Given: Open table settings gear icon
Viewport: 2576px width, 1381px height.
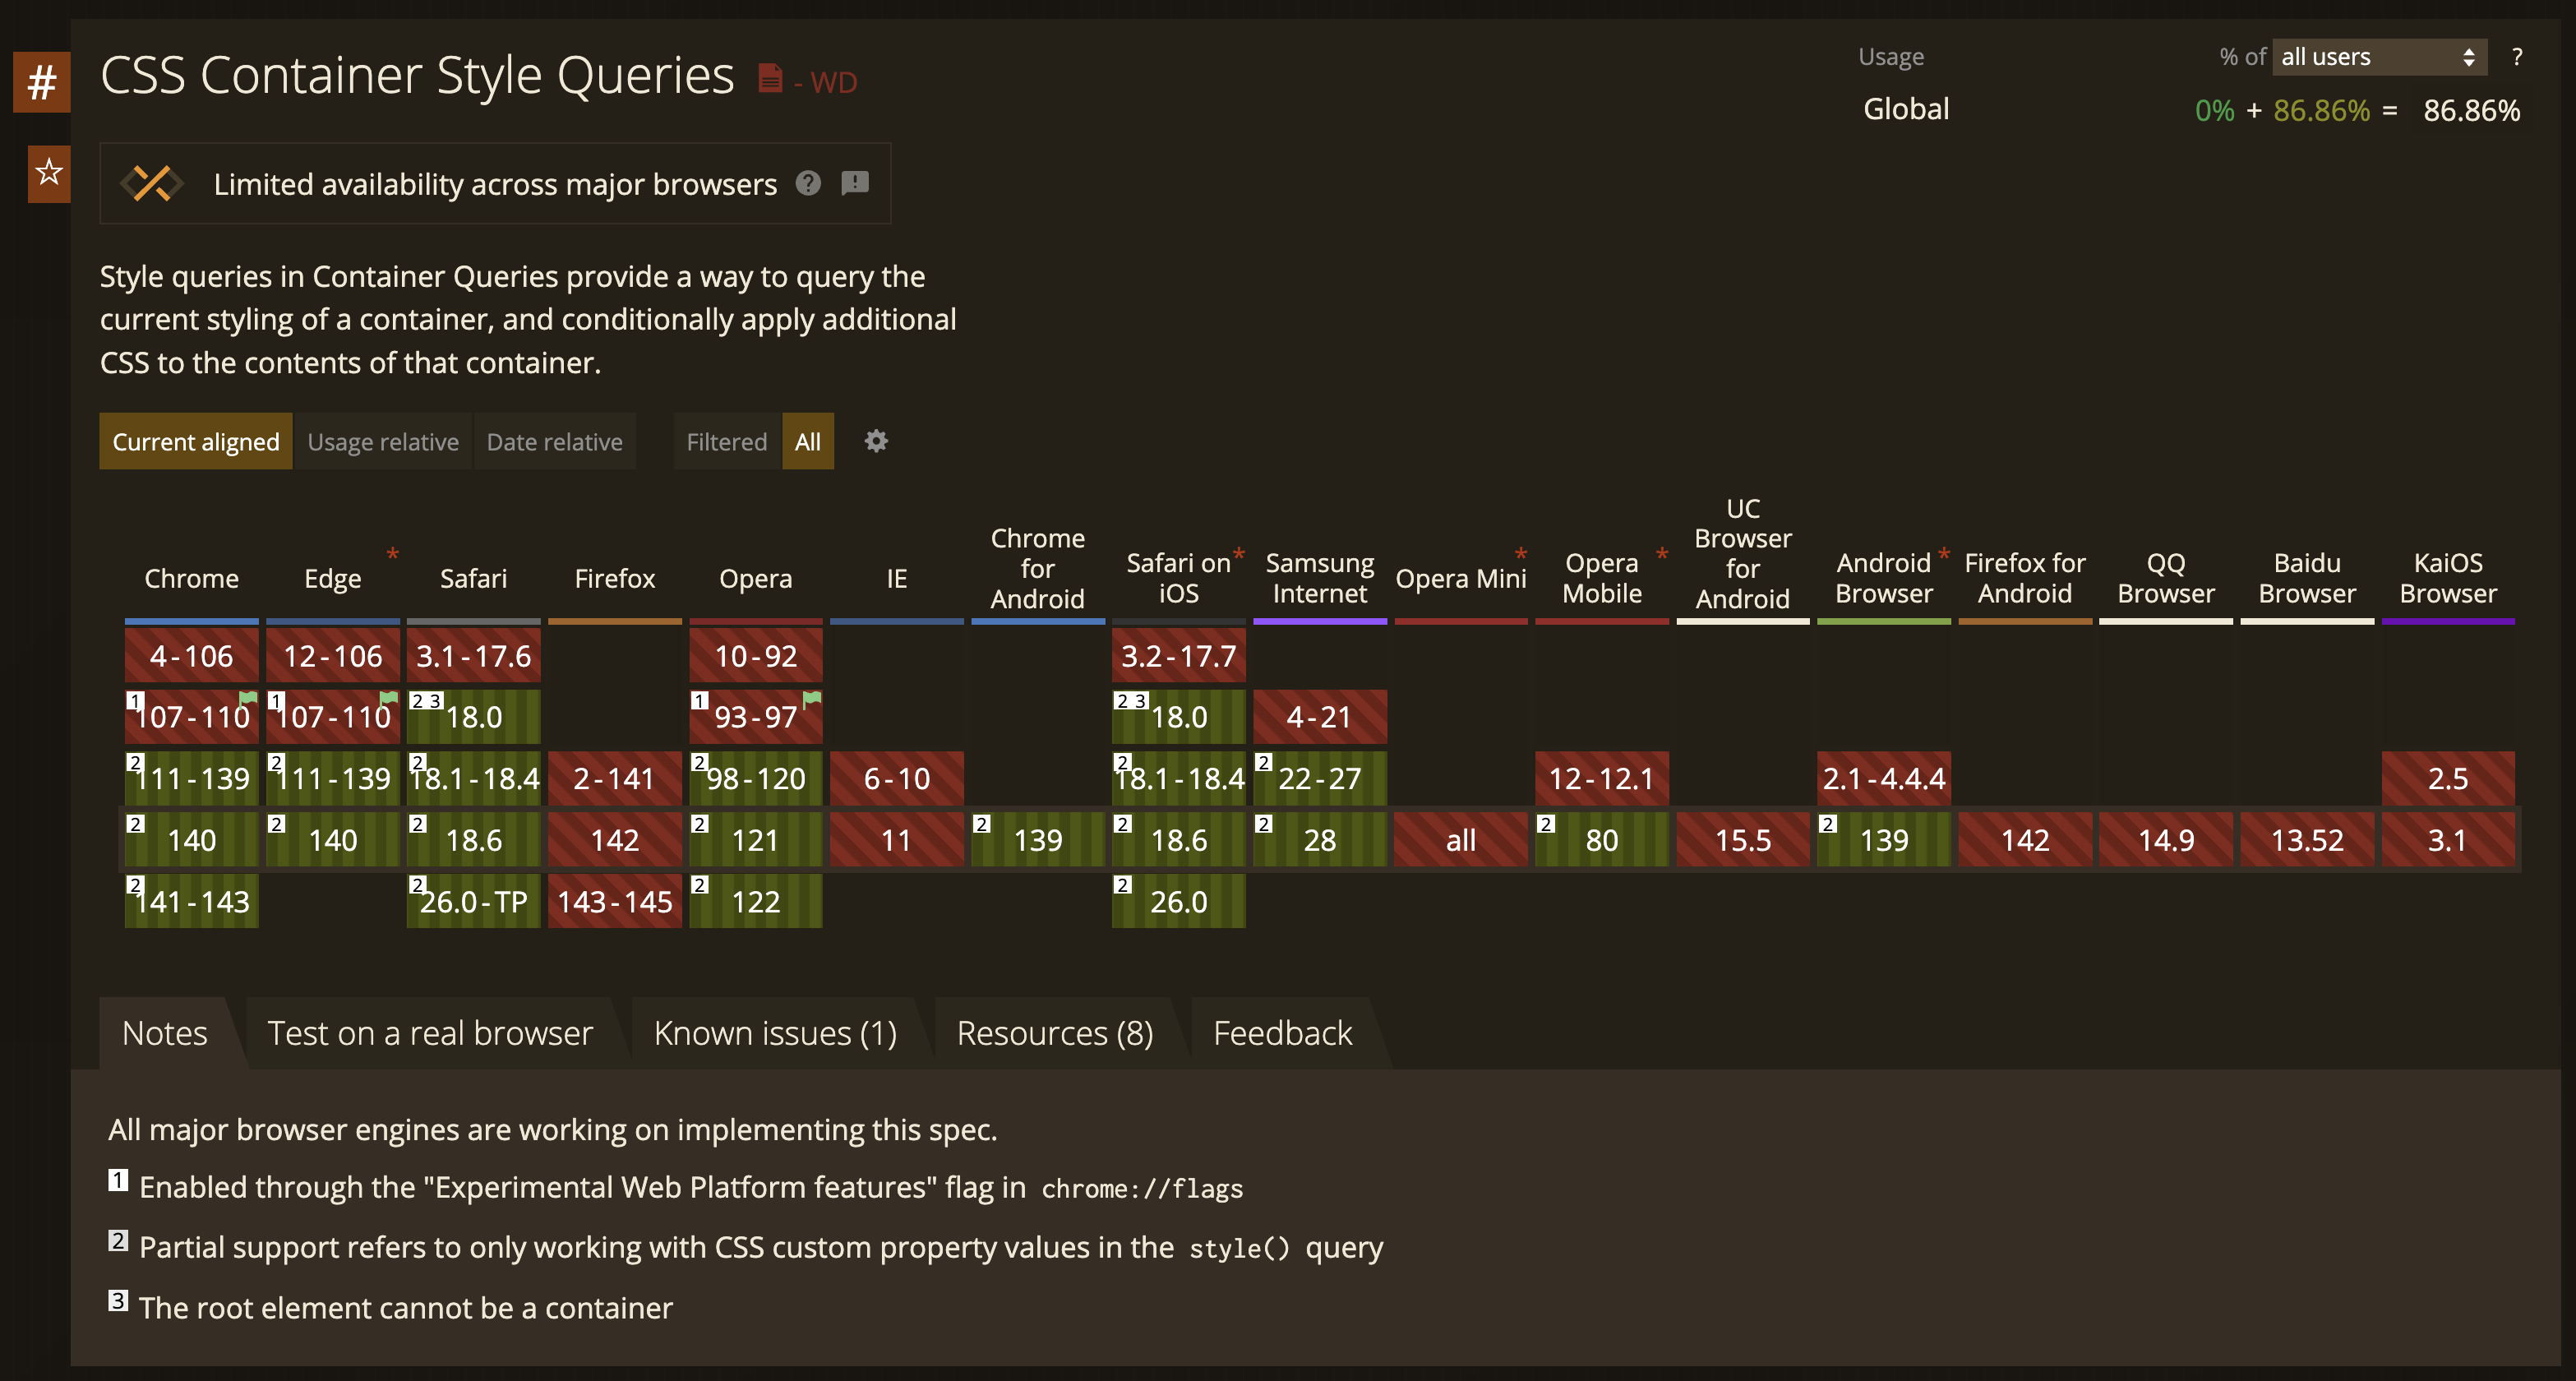Looking at the screenshot, I should pos(876,441).
